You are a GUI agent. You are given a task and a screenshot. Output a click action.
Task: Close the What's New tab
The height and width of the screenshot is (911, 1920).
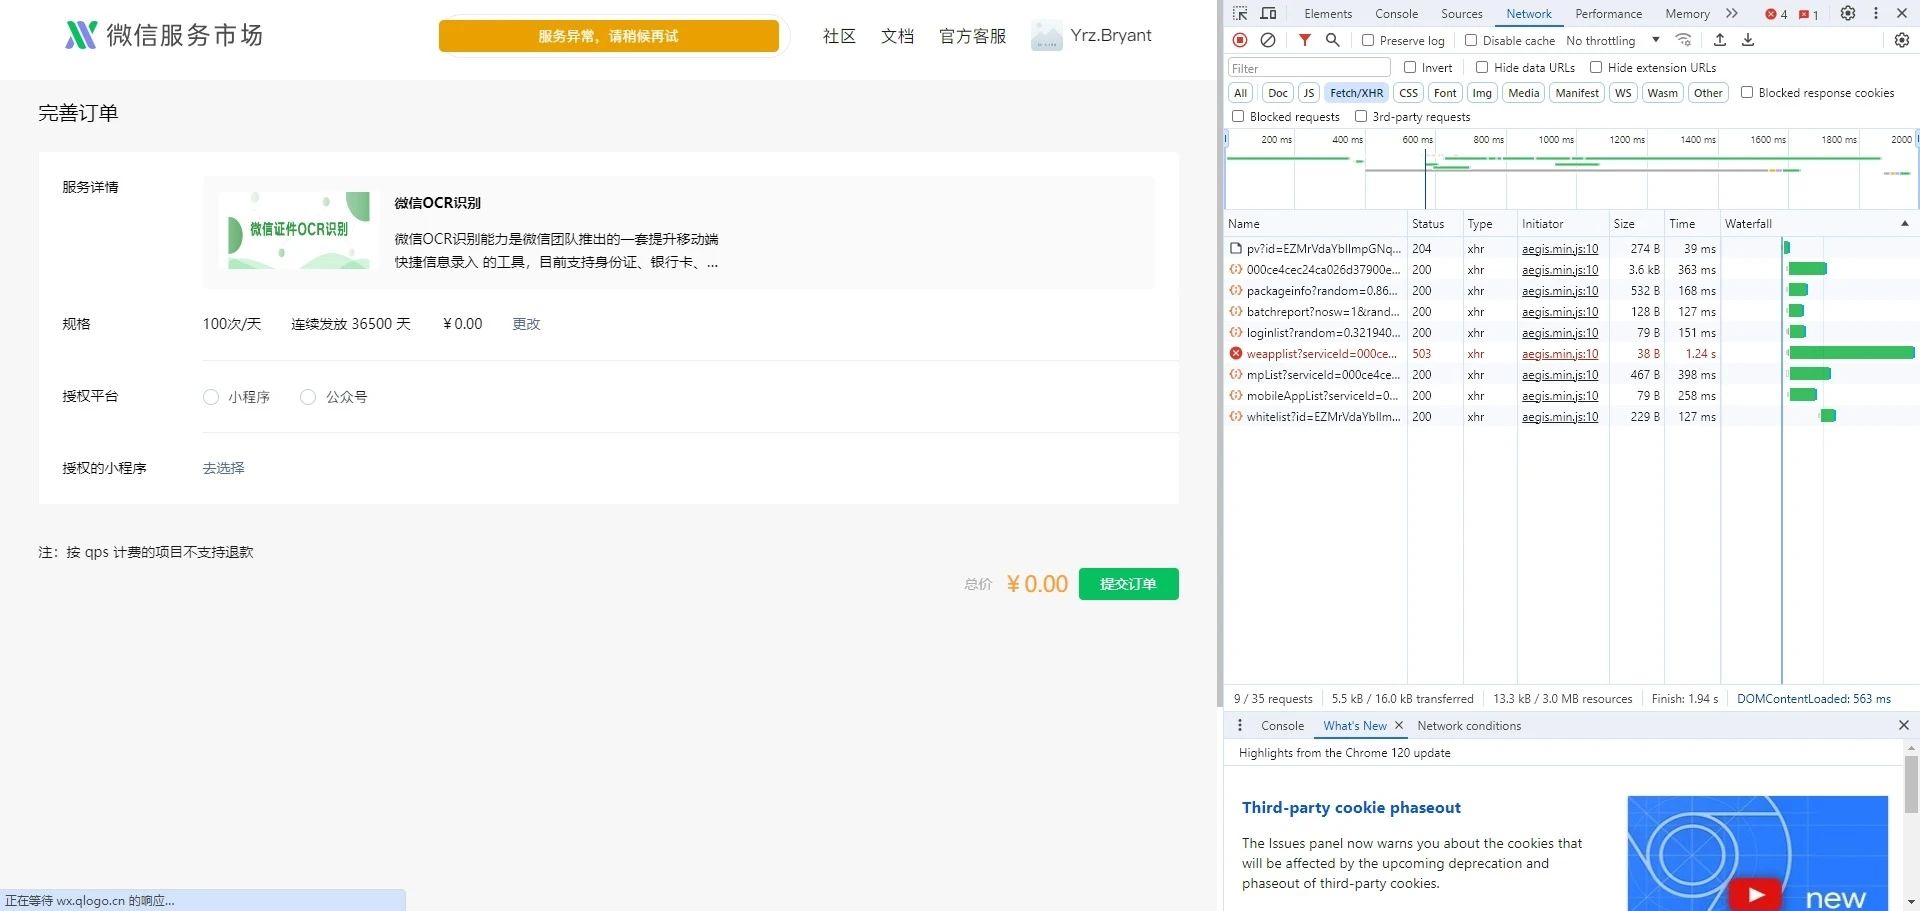tap(1399, 725)
